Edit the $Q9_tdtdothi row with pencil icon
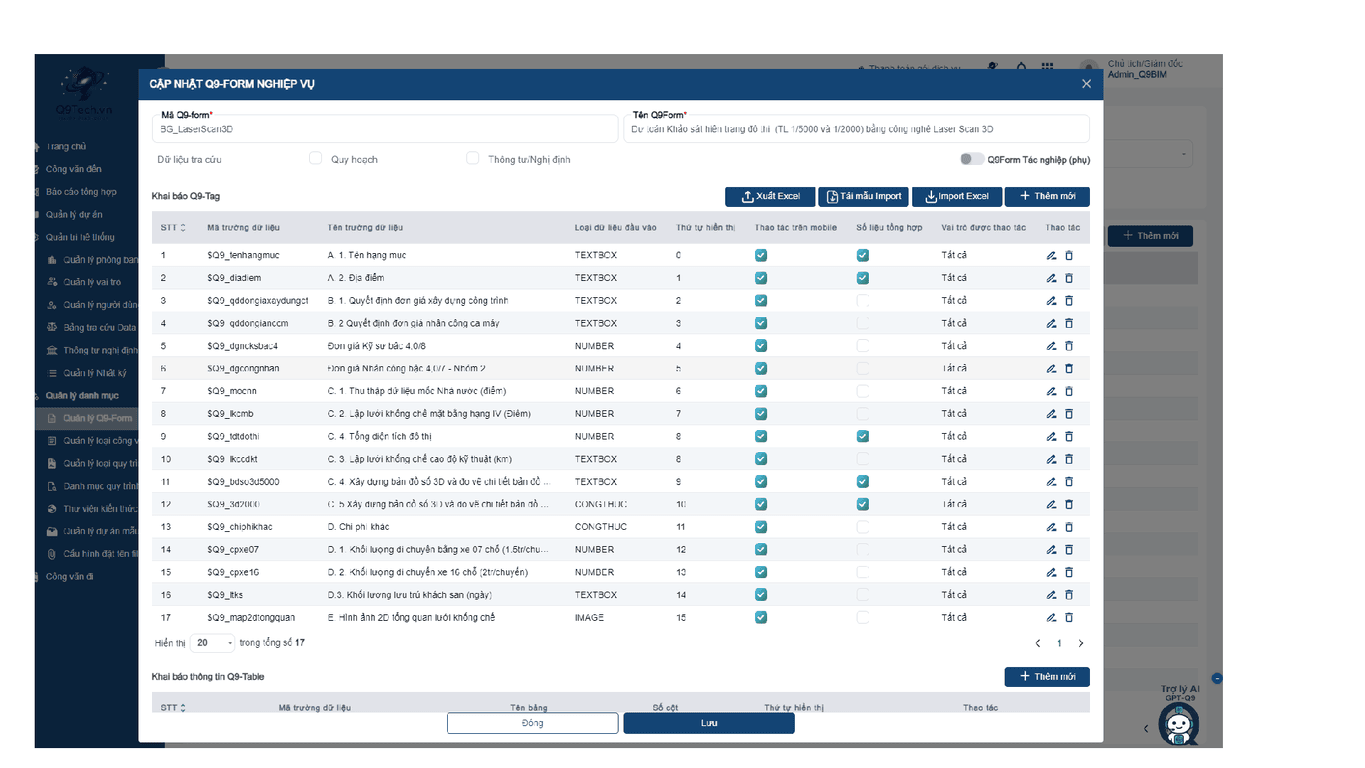 (x=1051, y=437)
